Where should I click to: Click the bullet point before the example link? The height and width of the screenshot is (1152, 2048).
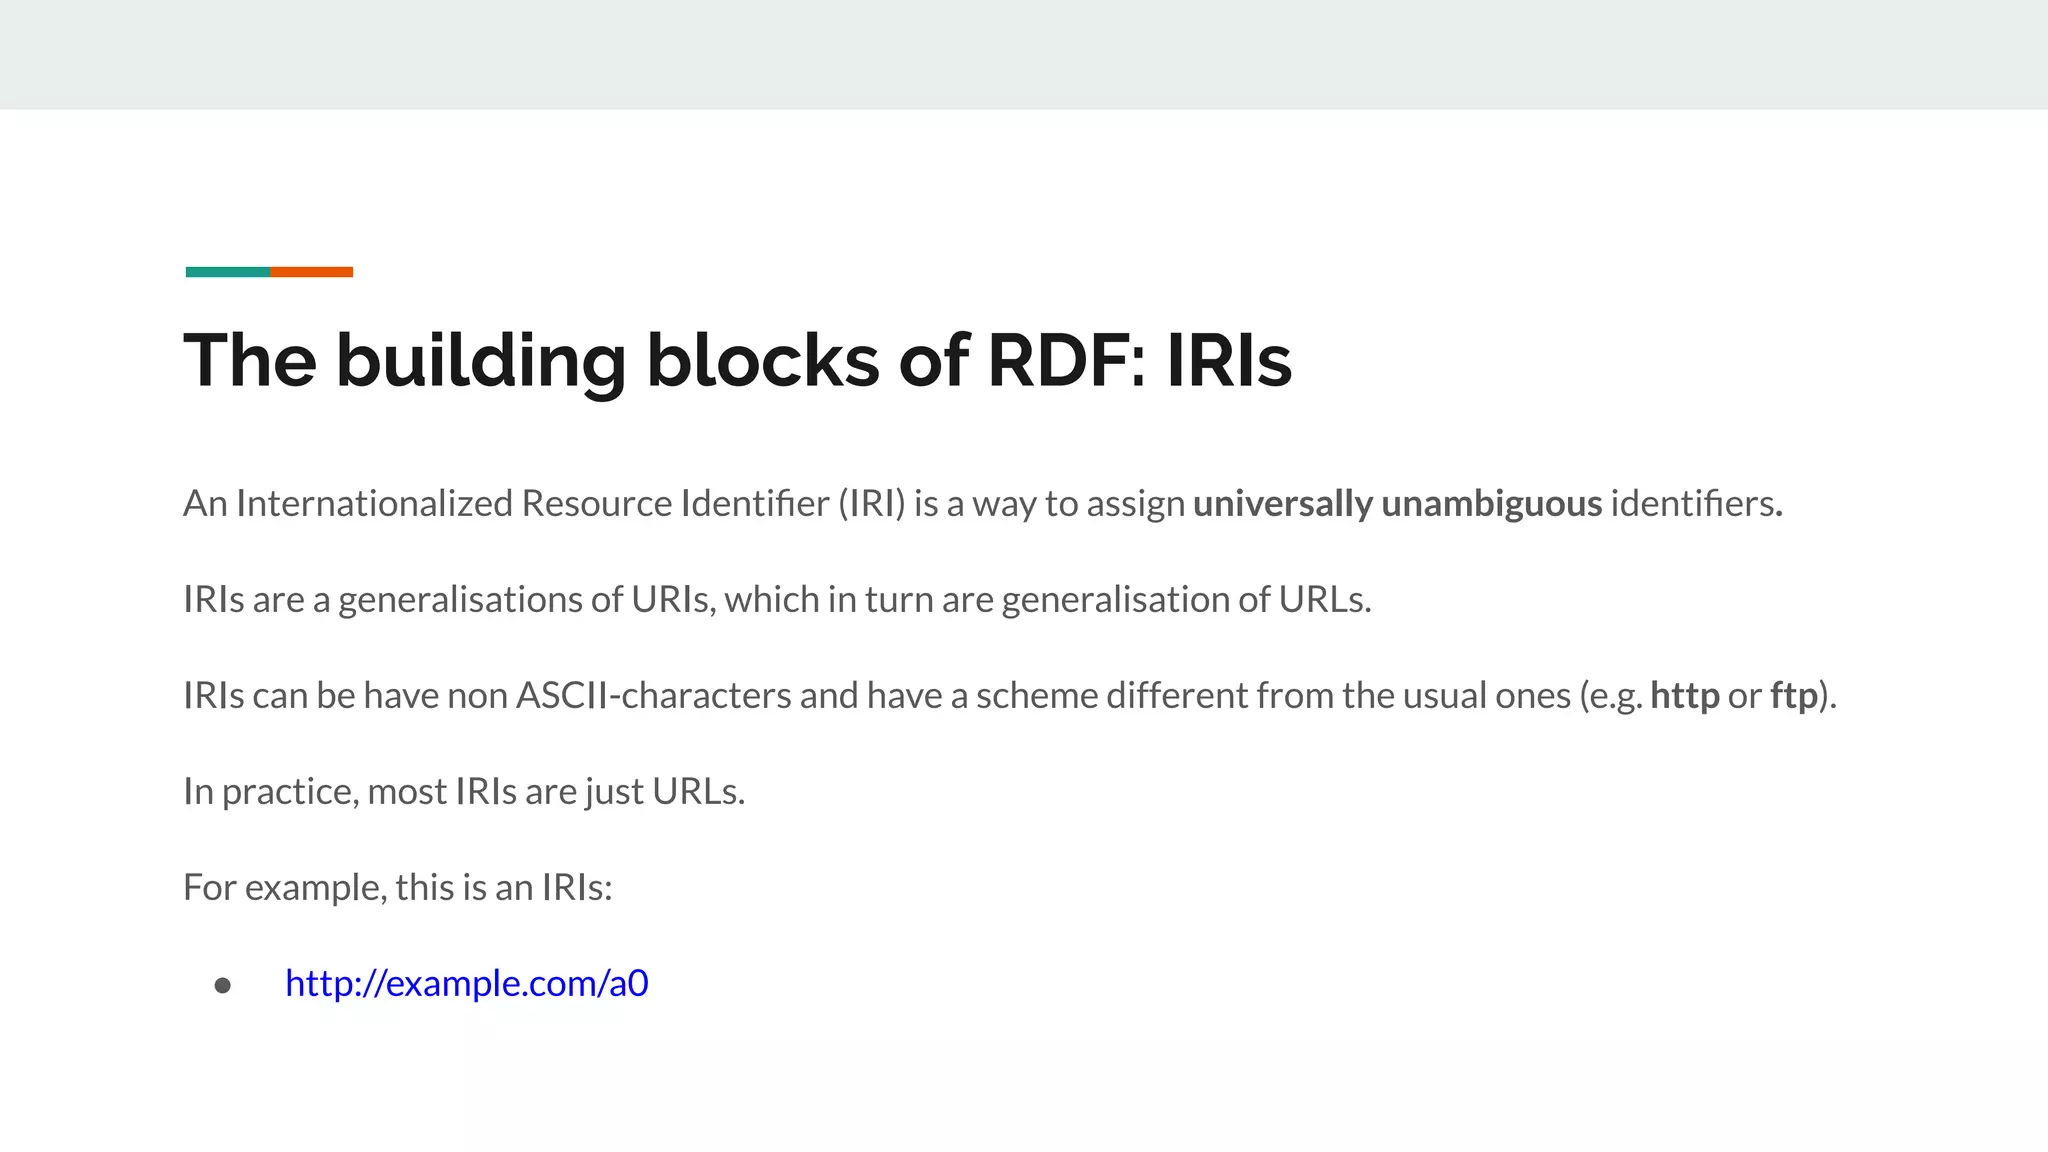coord(223,986)
